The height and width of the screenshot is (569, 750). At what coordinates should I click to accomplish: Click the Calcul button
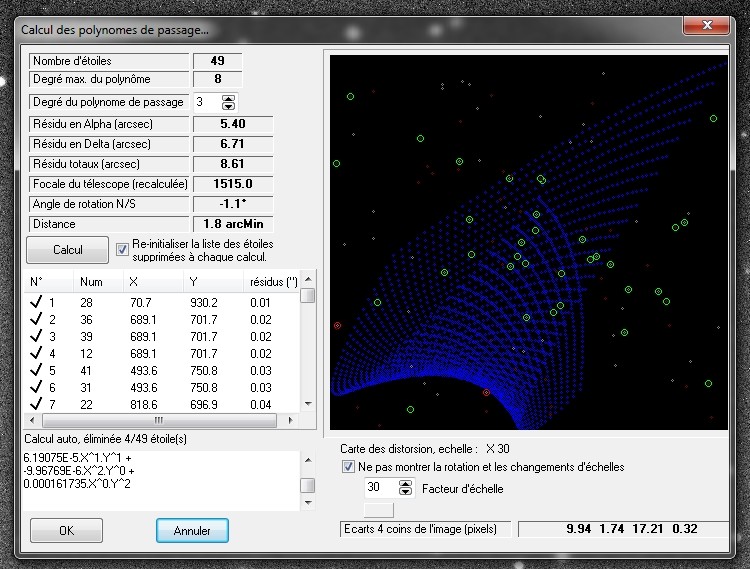point(67,250)
